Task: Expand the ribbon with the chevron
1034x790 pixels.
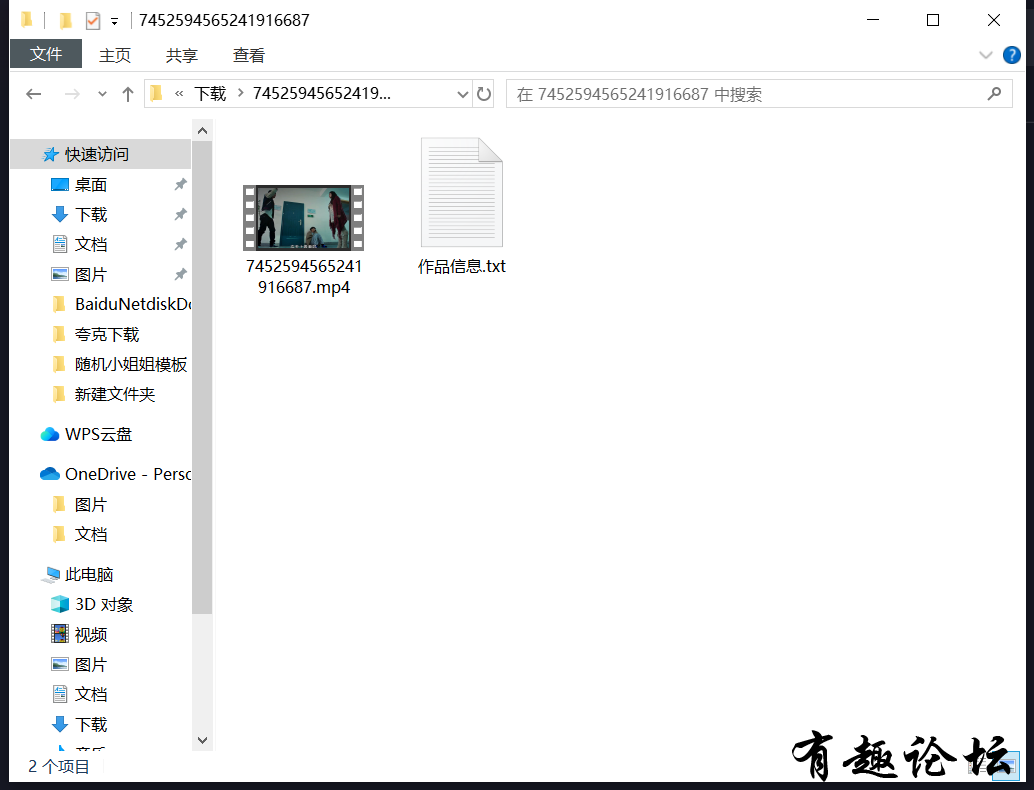Action: (x=985, y=55)
